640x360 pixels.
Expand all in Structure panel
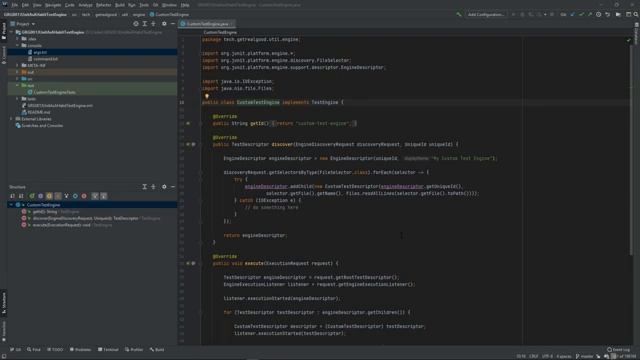[x=144, y=187]
